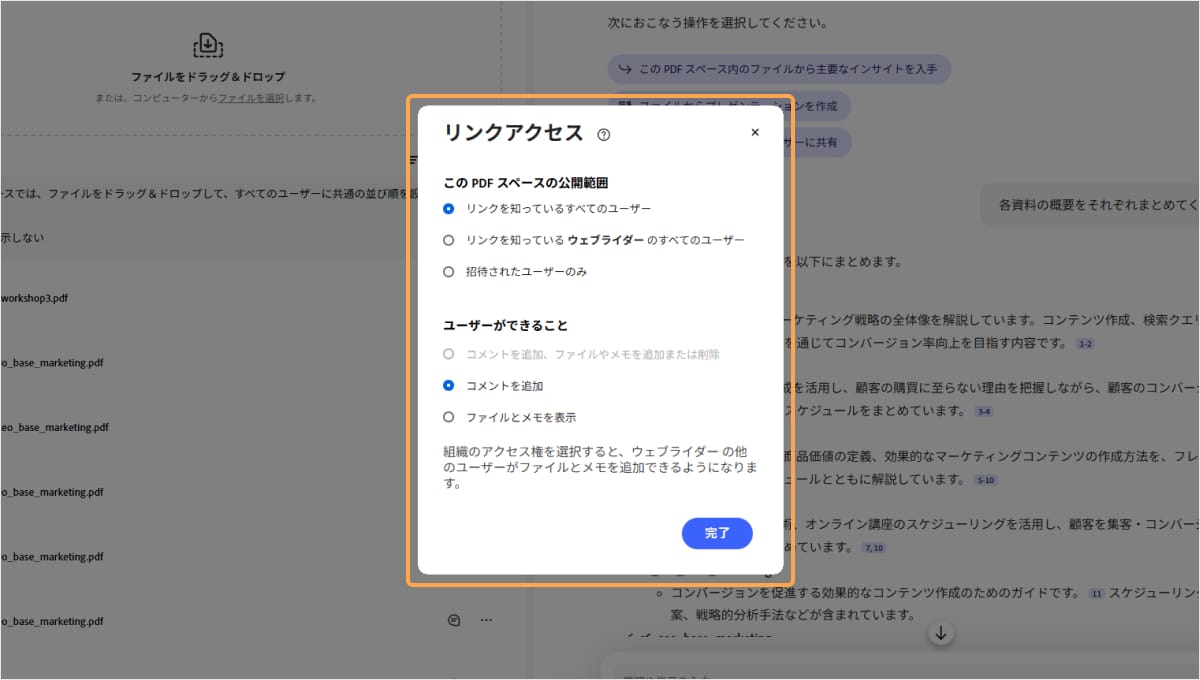
Task: Click citation badge 7,10 in the summary
Action: coord(874,548)
